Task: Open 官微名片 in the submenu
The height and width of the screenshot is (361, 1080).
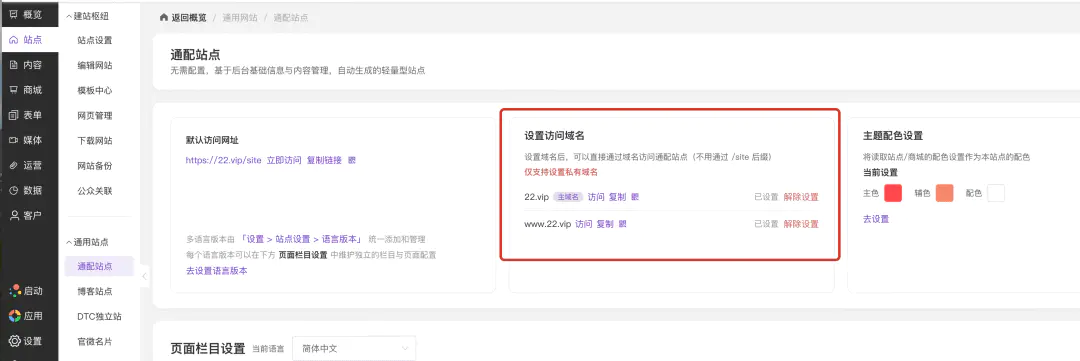Action: (x=95, y=342)
